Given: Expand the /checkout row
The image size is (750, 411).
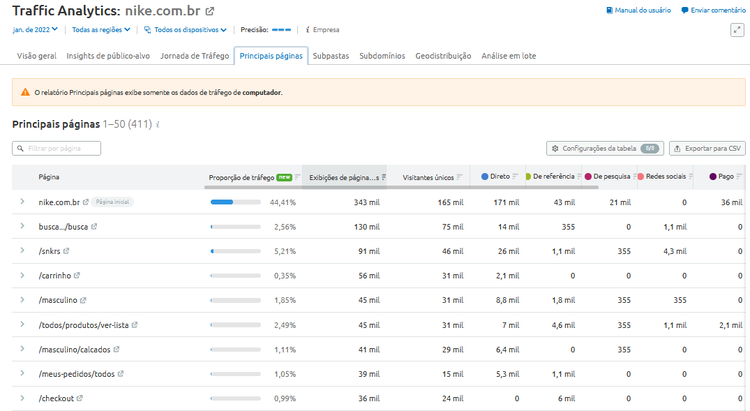Looking at the screenshot, I should (x=22, y=398).
